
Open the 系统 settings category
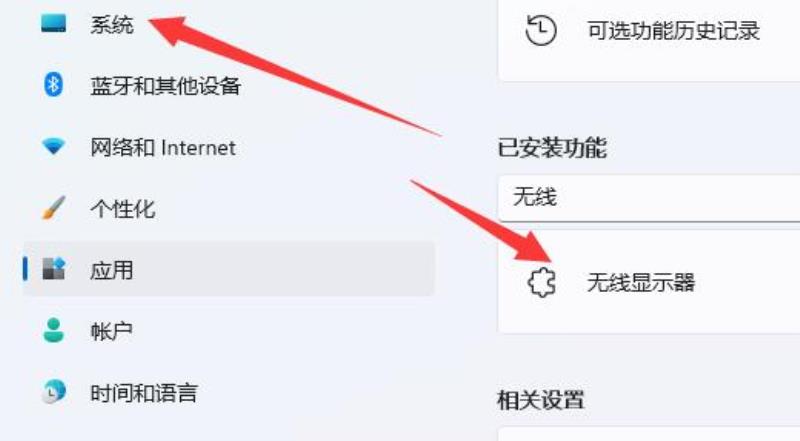pos(112,24)
